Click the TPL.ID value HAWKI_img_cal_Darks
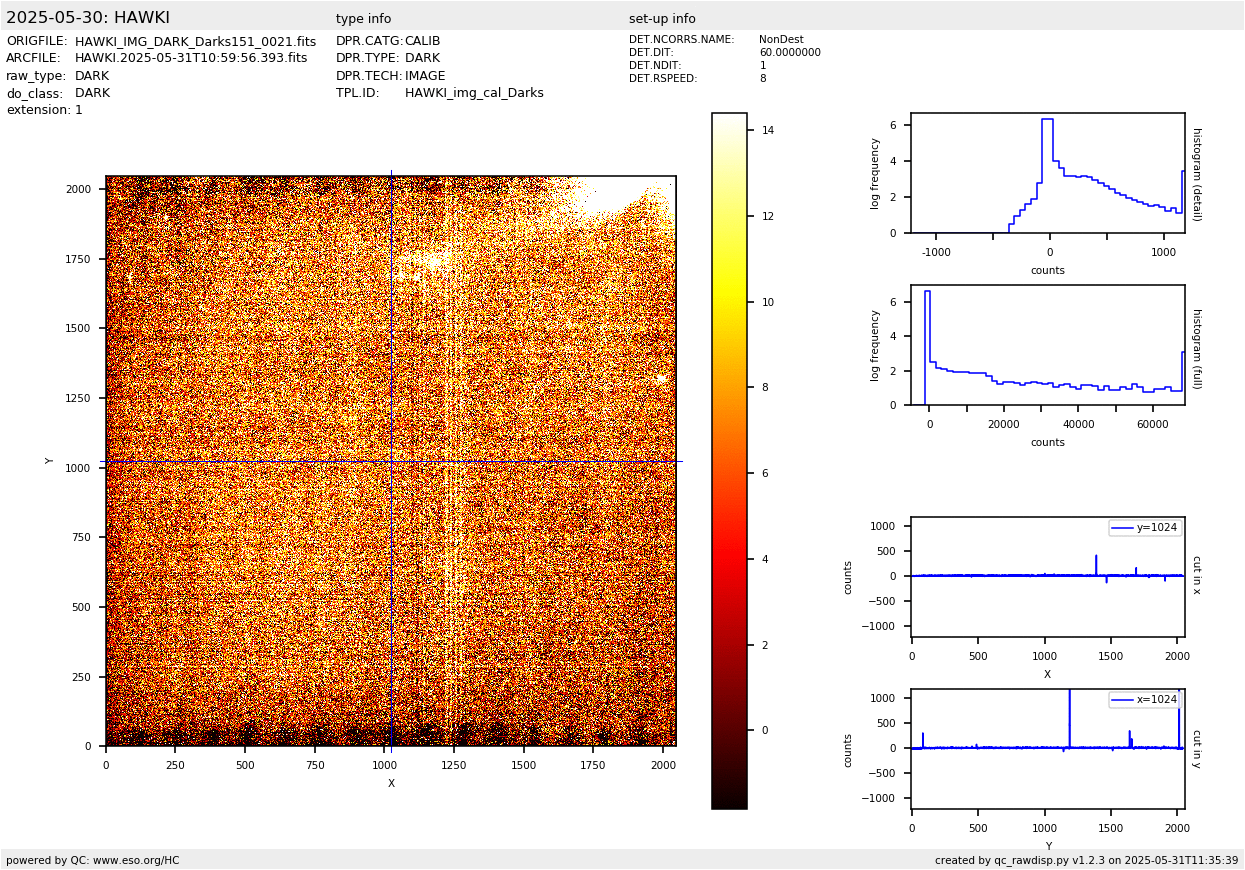Image resolution: width=1245 pixels, height=870 pixels. point(474,93)
